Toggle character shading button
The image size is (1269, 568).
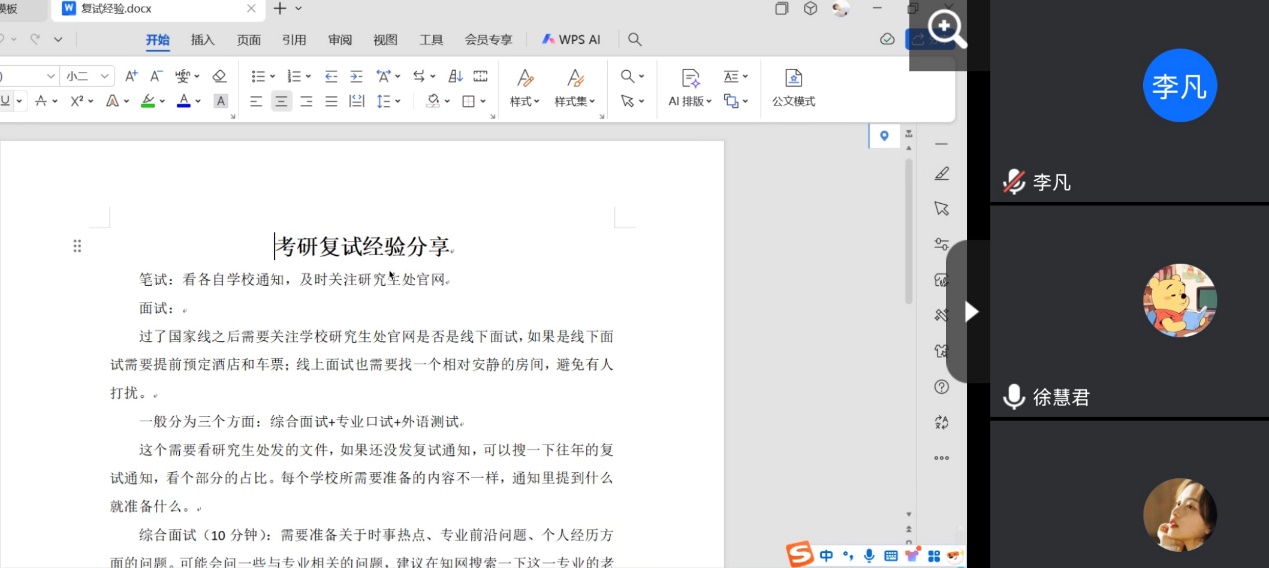coord(221,101)
